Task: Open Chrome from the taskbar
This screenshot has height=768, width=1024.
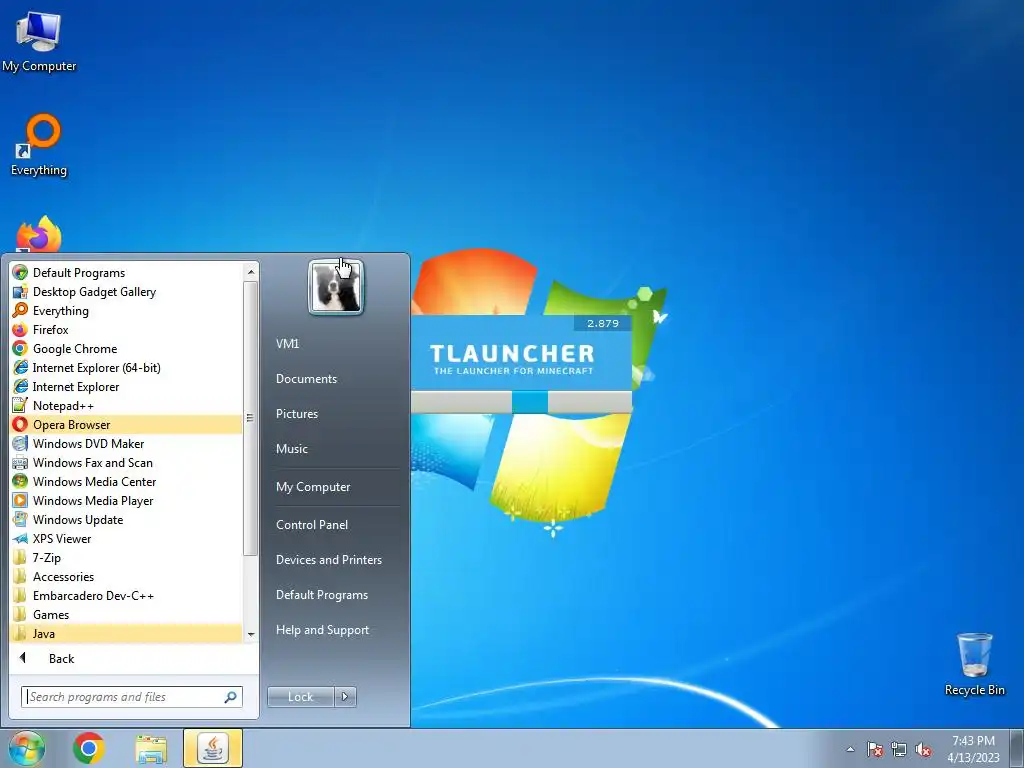Action: point(89,748)
